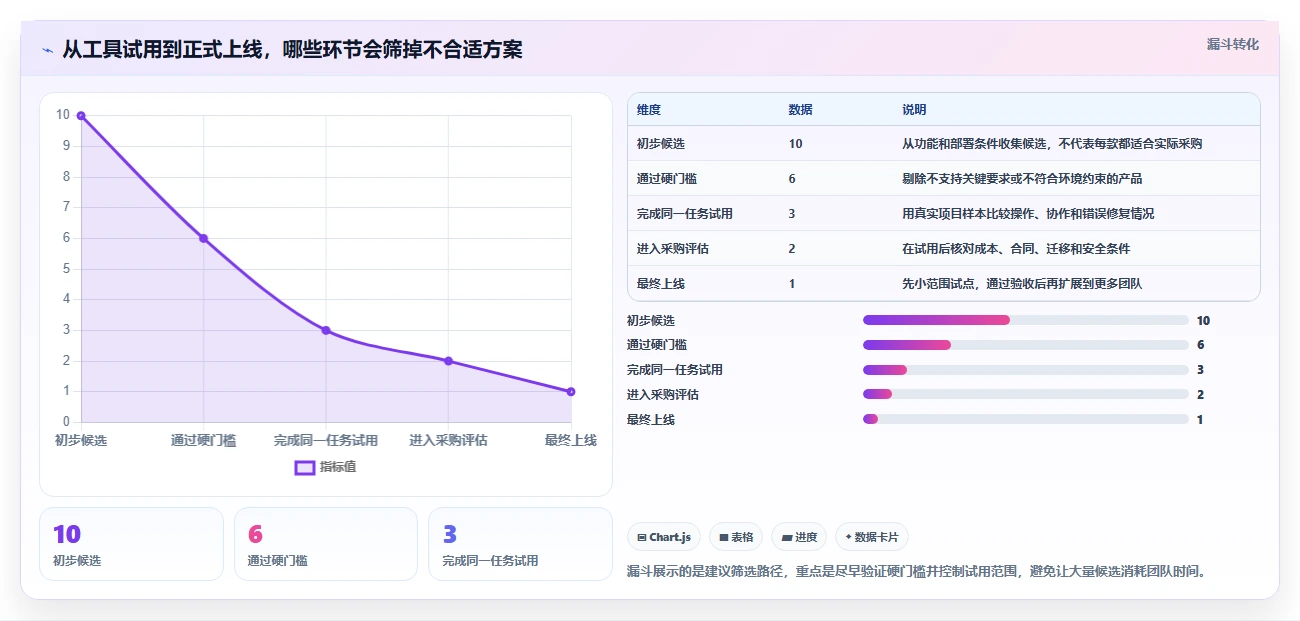
Task: Select the chart point for 进入采购评估 at 2
Action: tap(448, 361)
